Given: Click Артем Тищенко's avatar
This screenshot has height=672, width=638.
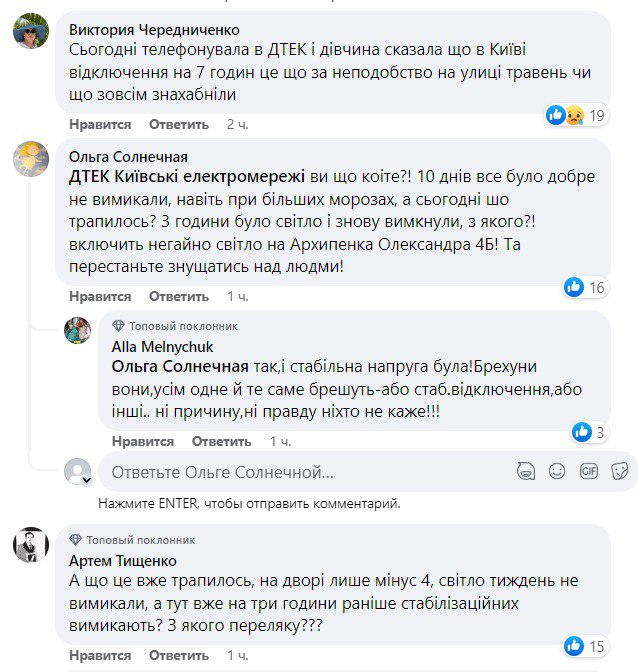Looking at the screenshot, I should [29, 545].
